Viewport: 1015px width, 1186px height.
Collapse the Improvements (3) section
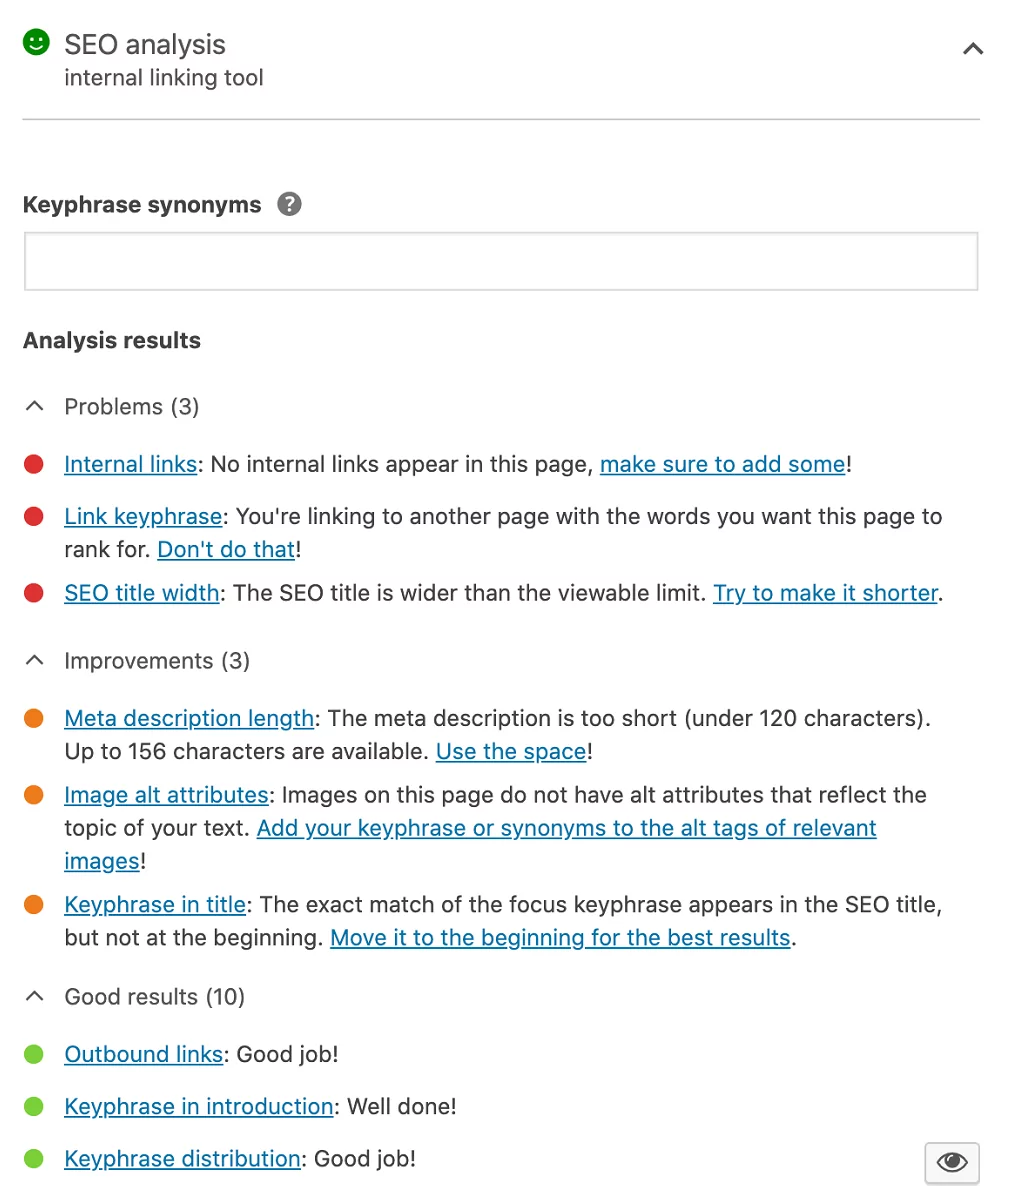[35, 661]
